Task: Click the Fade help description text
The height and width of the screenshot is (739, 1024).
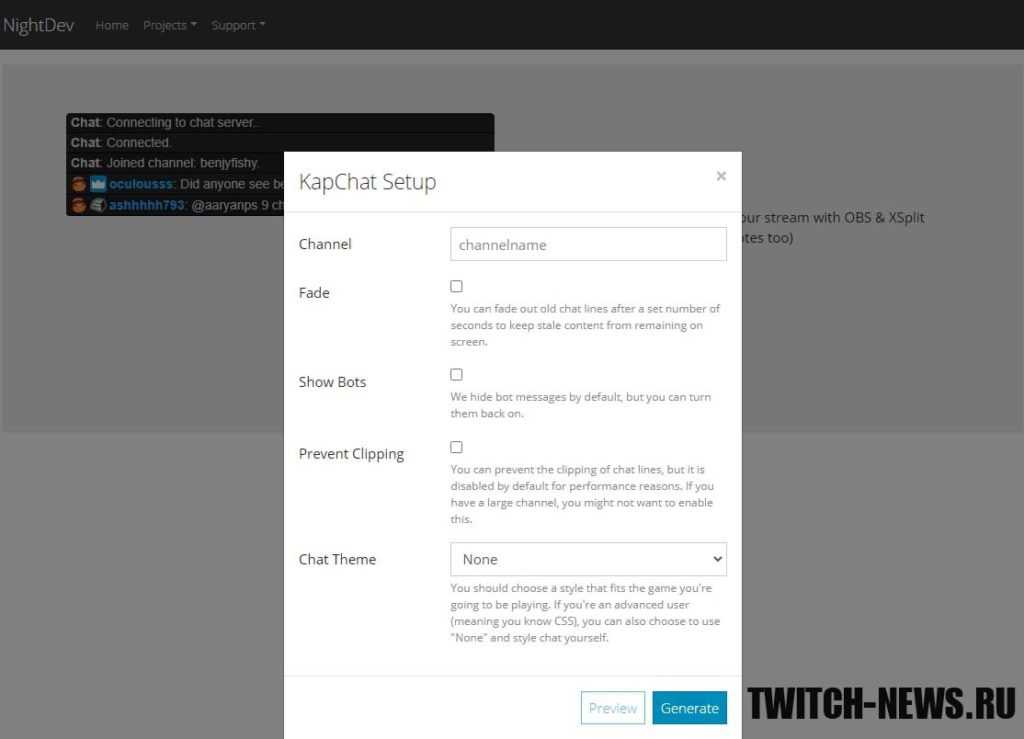Action: click(585, 325)
